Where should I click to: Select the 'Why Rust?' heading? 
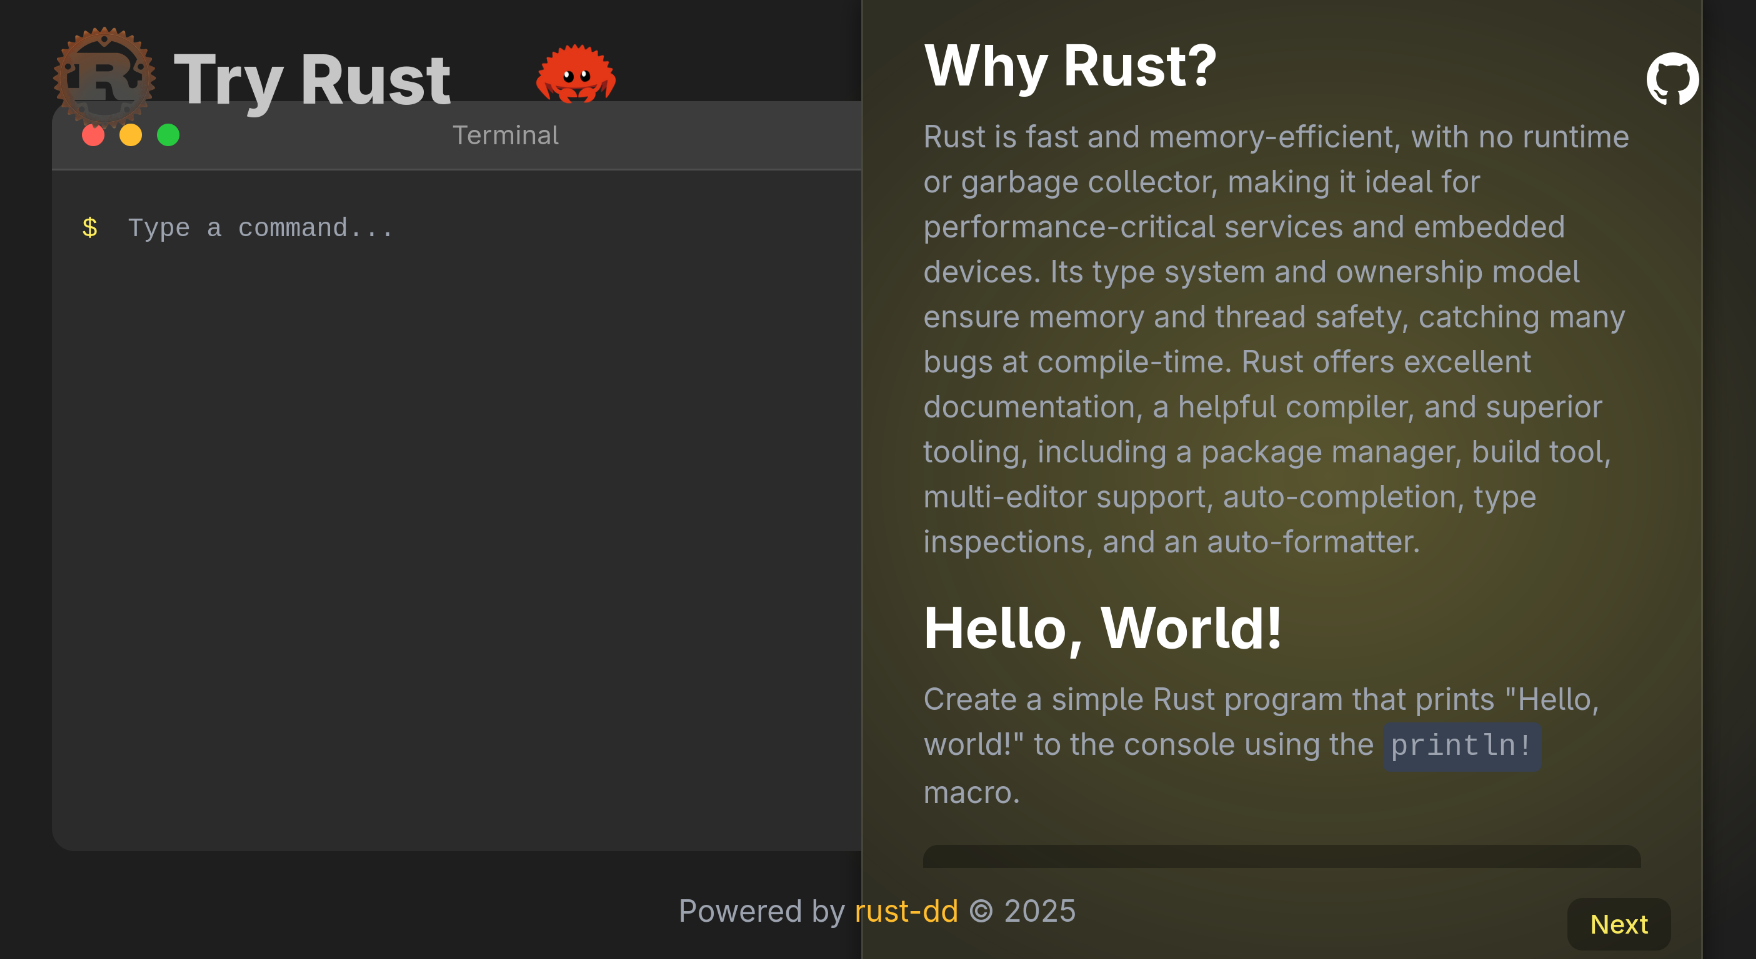[1070, 66]
